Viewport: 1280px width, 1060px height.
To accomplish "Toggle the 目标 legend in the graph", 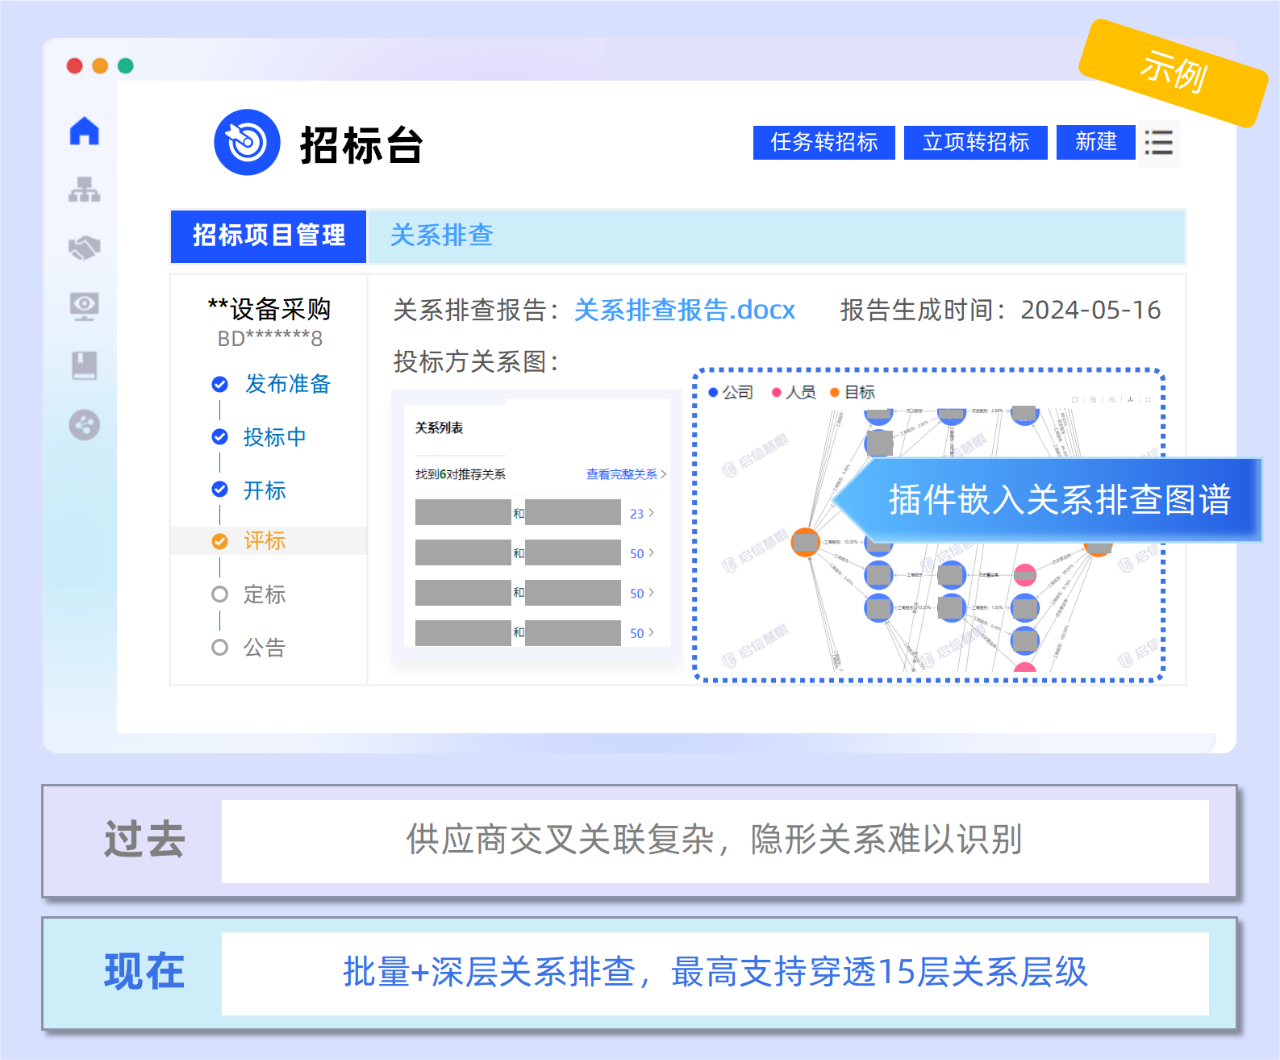I will (853, 392).
